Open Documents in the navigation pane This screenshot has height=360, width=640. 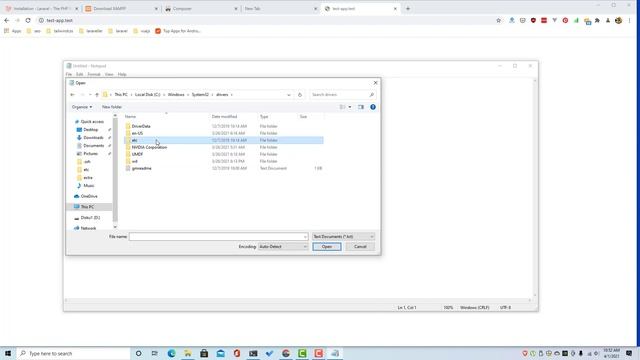click(x=93, y=146)
